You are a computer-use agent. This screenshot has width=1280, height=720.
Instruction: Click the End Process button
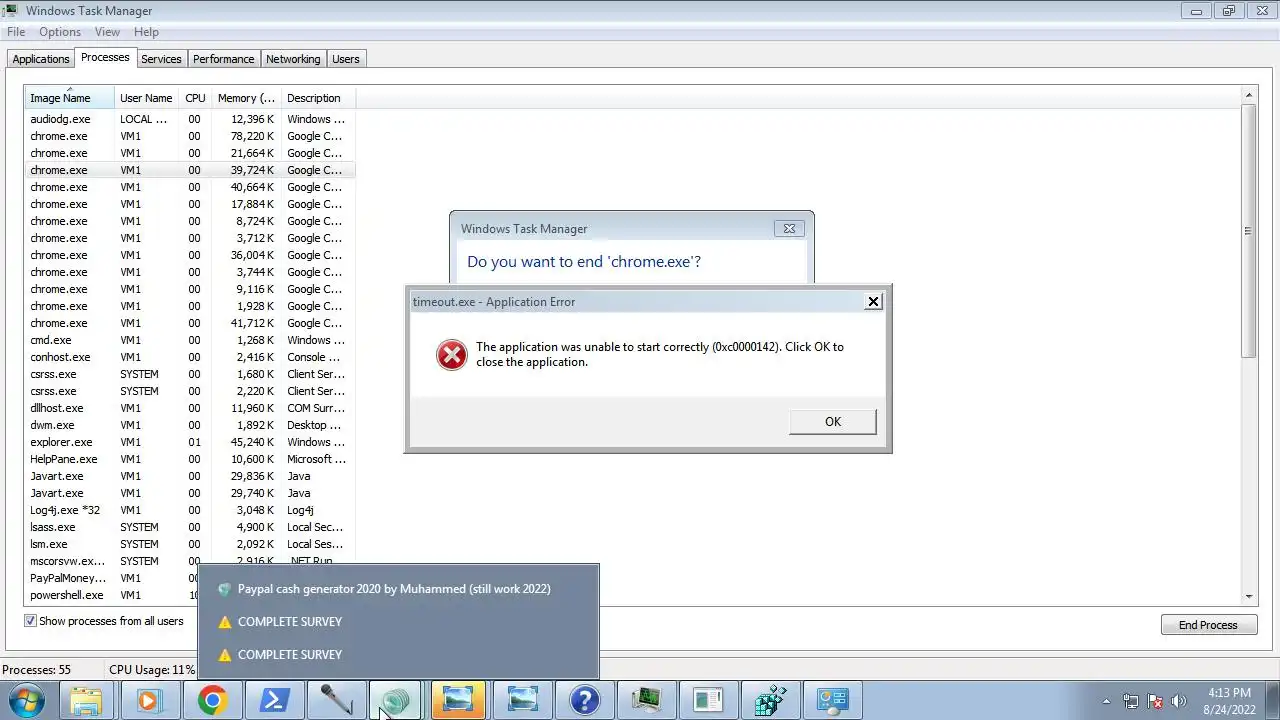point(1208,625)
